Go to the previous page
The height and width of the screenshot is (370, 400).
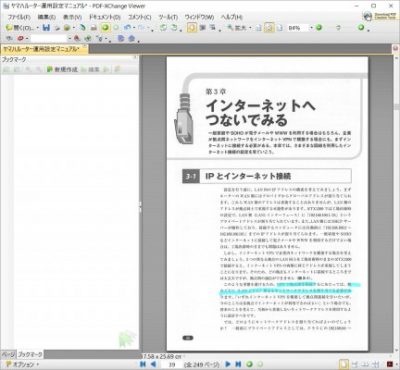pos(154,364)
